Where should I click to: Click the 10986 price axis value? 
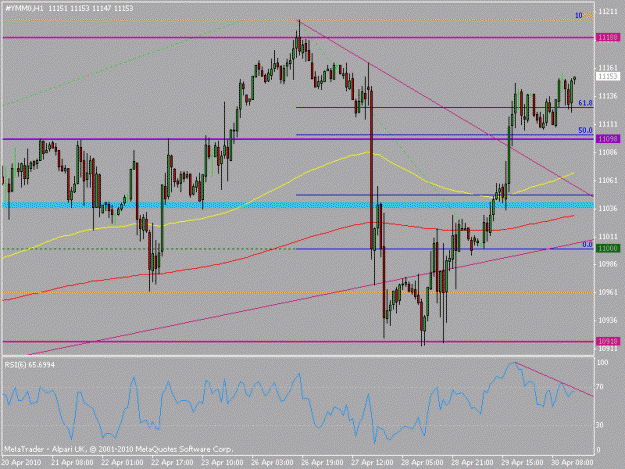[x=608, y=264]
